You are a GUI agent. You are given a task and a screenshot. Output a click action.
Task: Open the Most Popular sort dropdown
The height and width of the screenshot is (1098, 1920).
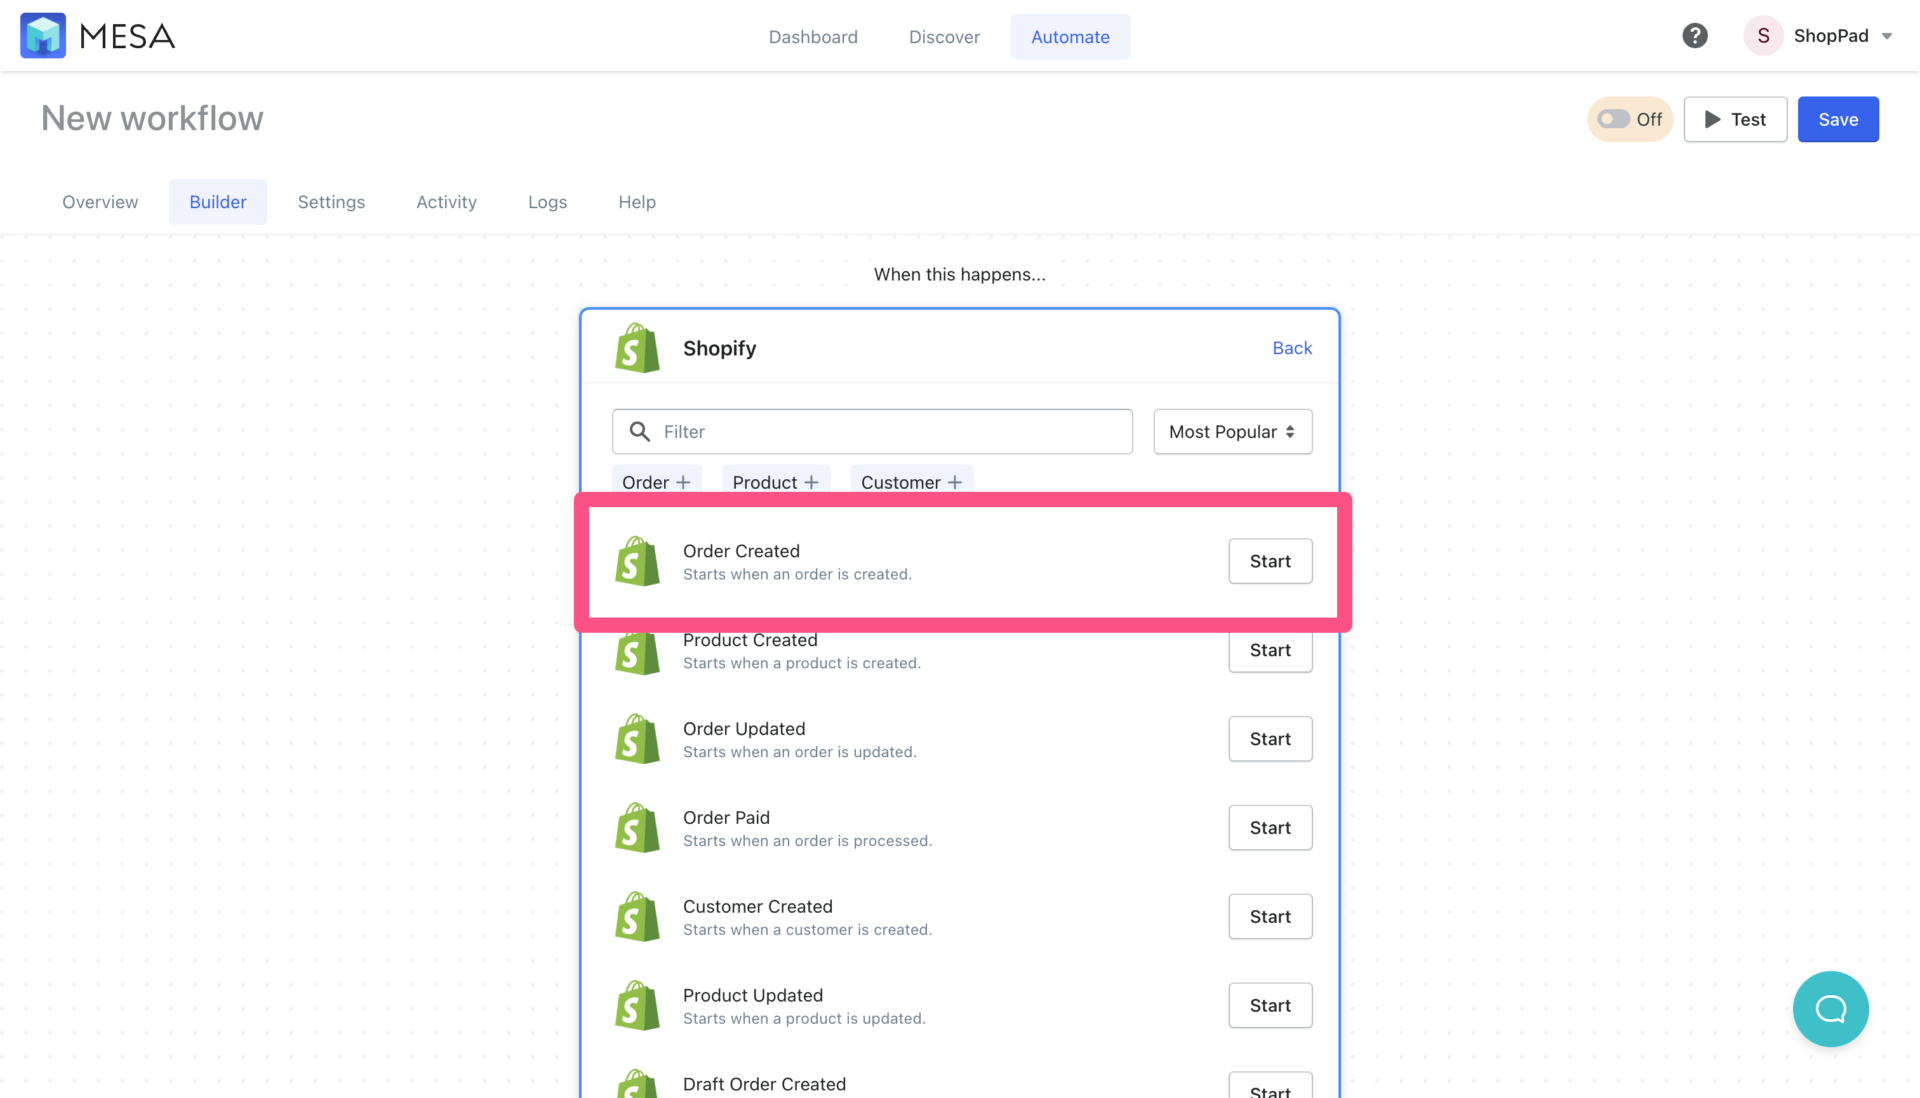pyautogui.click(x=1232, y=431)
